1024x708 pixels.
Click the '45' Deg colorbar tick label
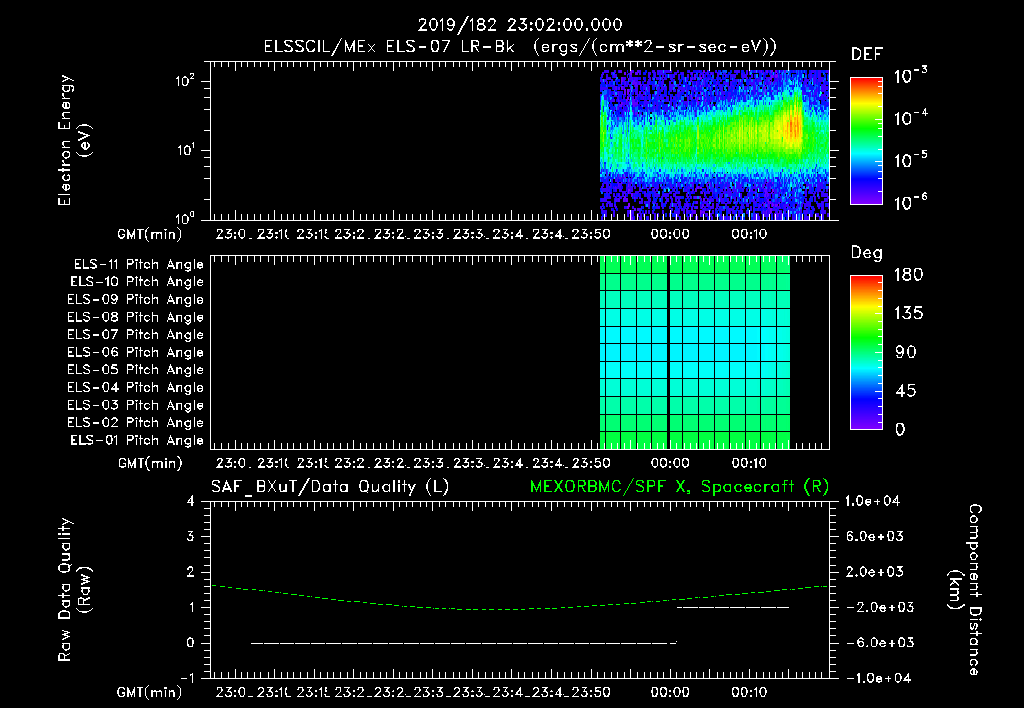[x=906, y=391]
